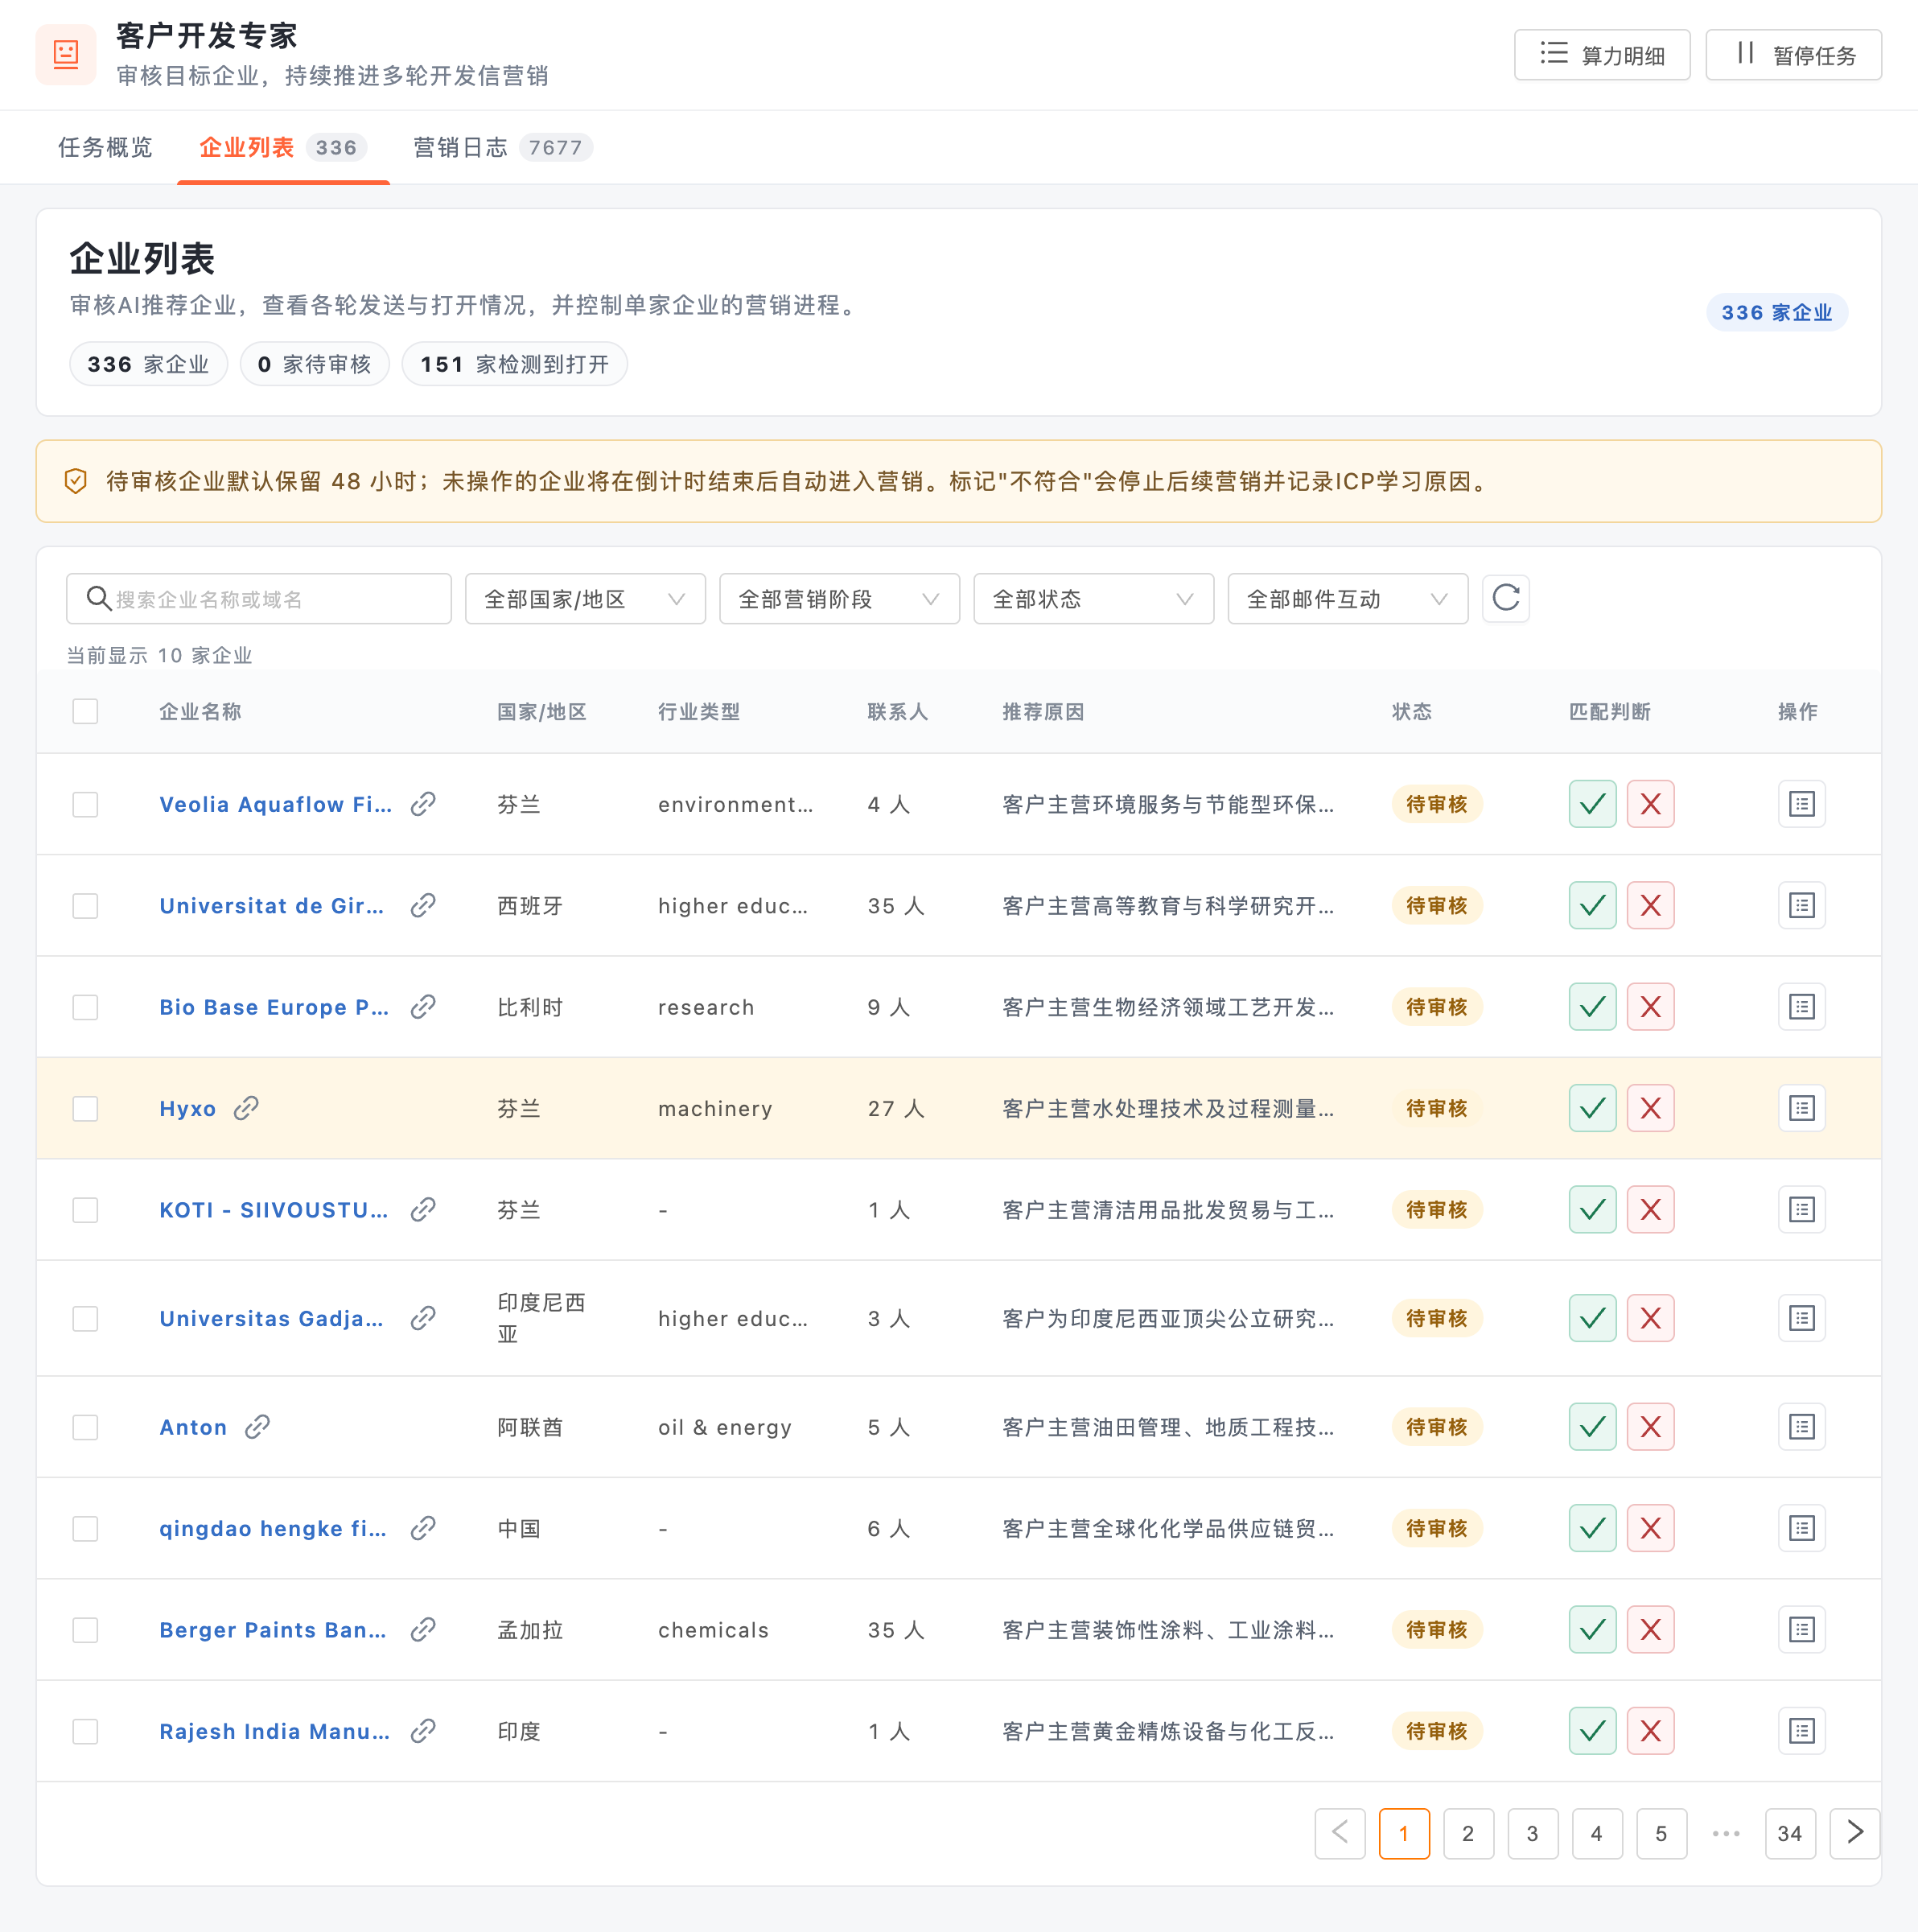Open website link icon beside Anton

point(258,1427)
